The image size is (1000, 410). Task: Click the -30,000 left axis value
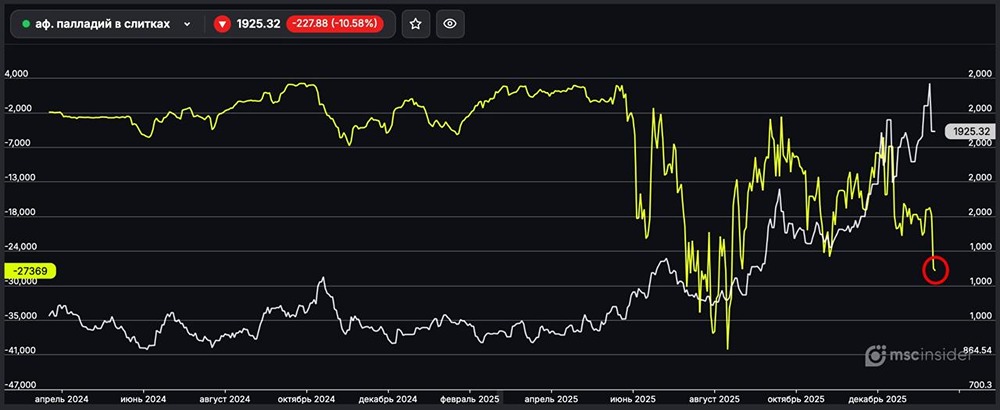point(19,281)
